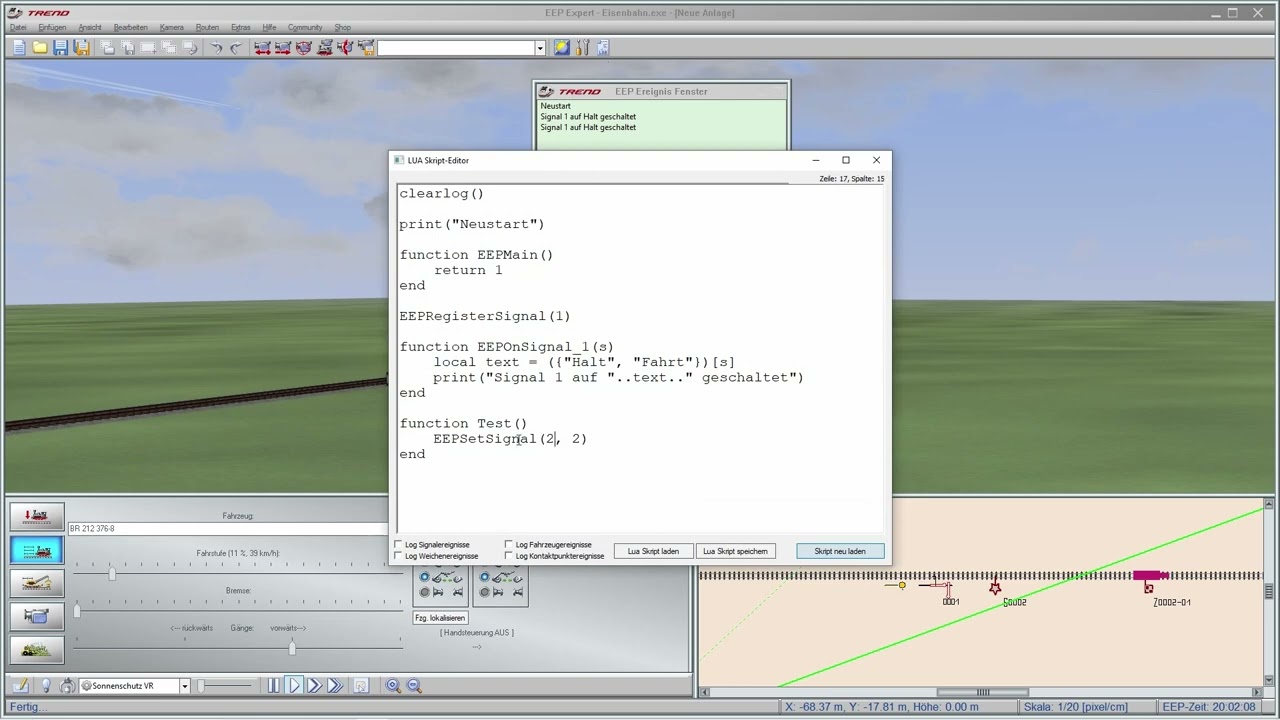This screenshot has width=1280, height=720.
Task: Pause the simulation with the pause button
Action: tap(273, 686)
